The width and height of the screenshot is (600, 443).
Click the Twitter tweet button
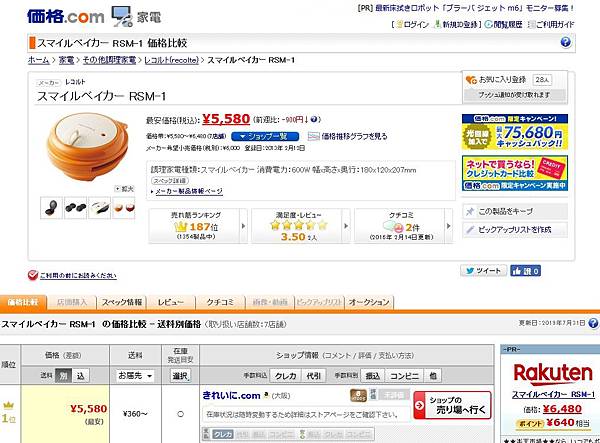(483, 271)
